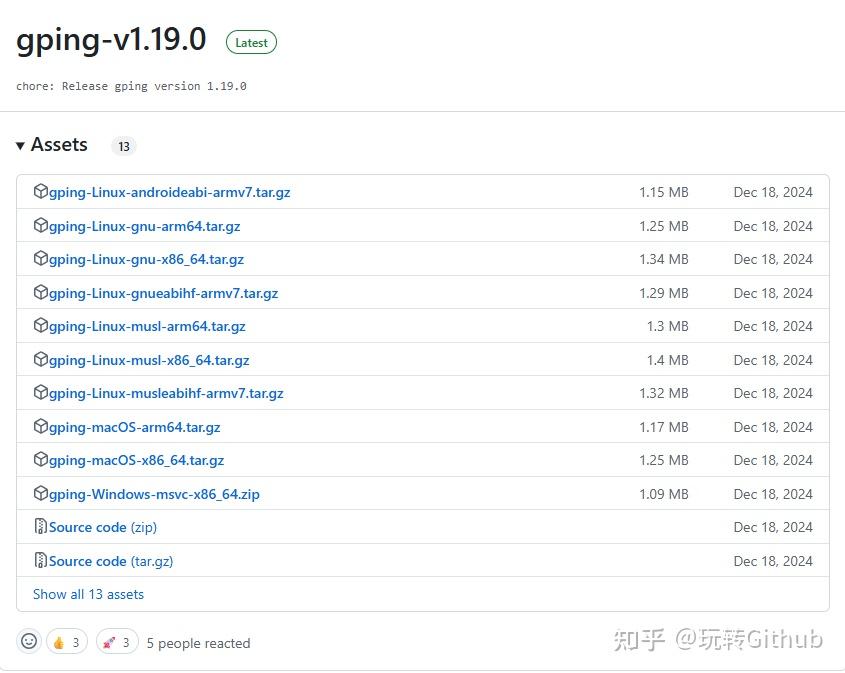Download Source code (zip)

103,528
